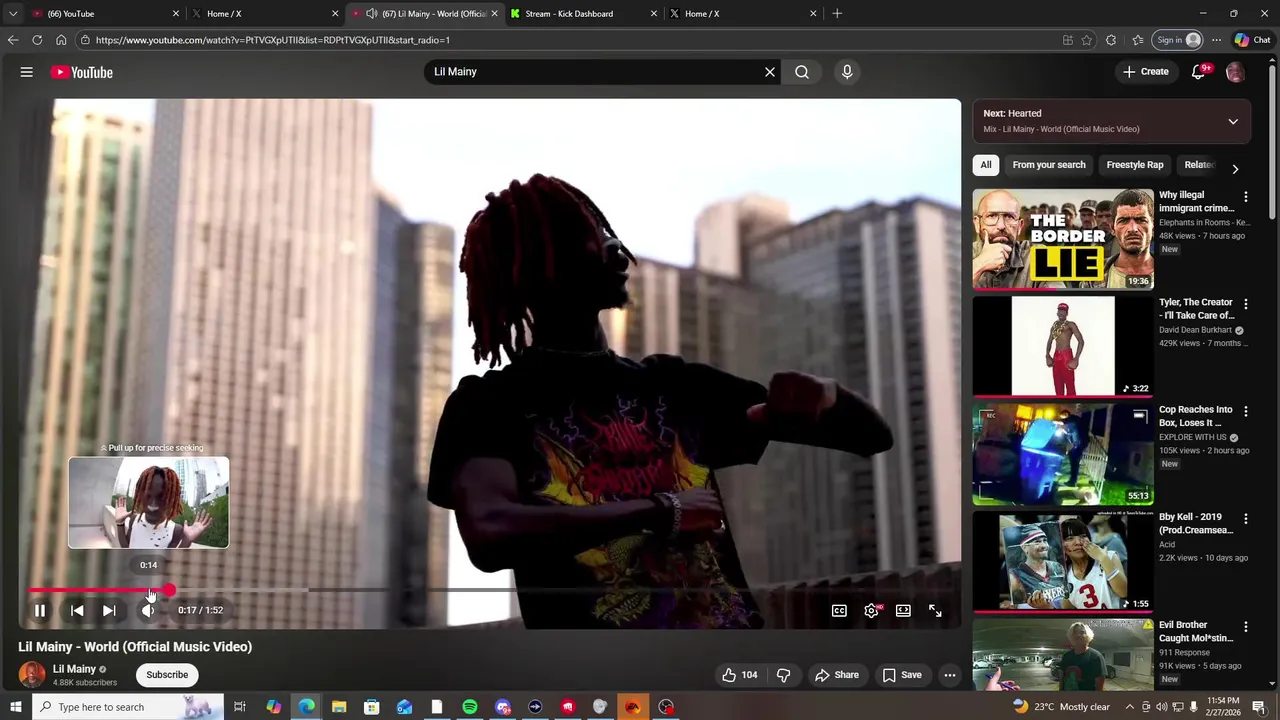Viewport: 1280px width, 720px height.
Task: Select Freestyle Rap chip
Action: pos(1135,165)
